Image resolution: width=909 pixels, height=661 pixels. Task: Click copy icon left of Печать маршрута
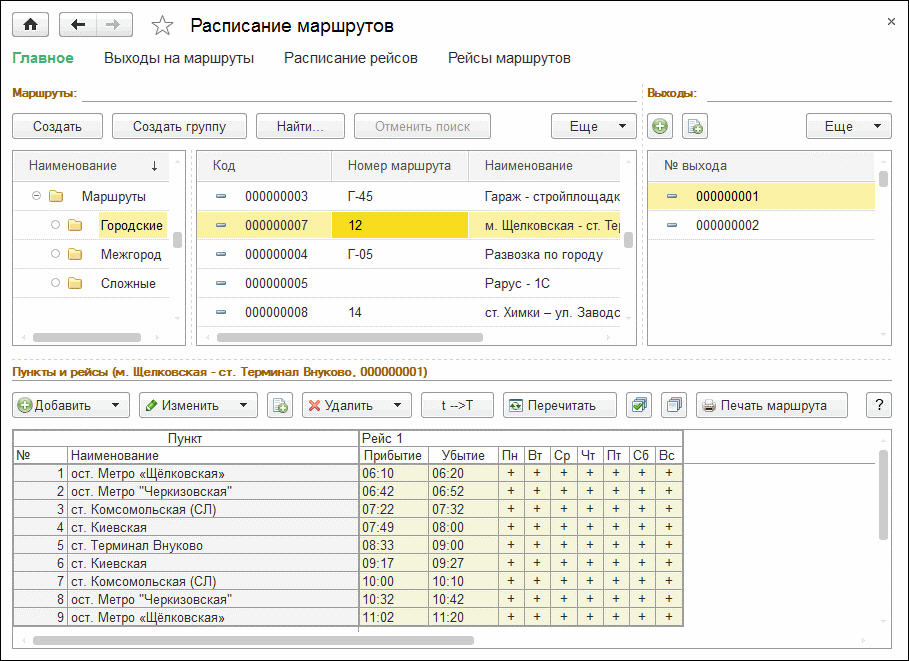(x=674, y=405)
